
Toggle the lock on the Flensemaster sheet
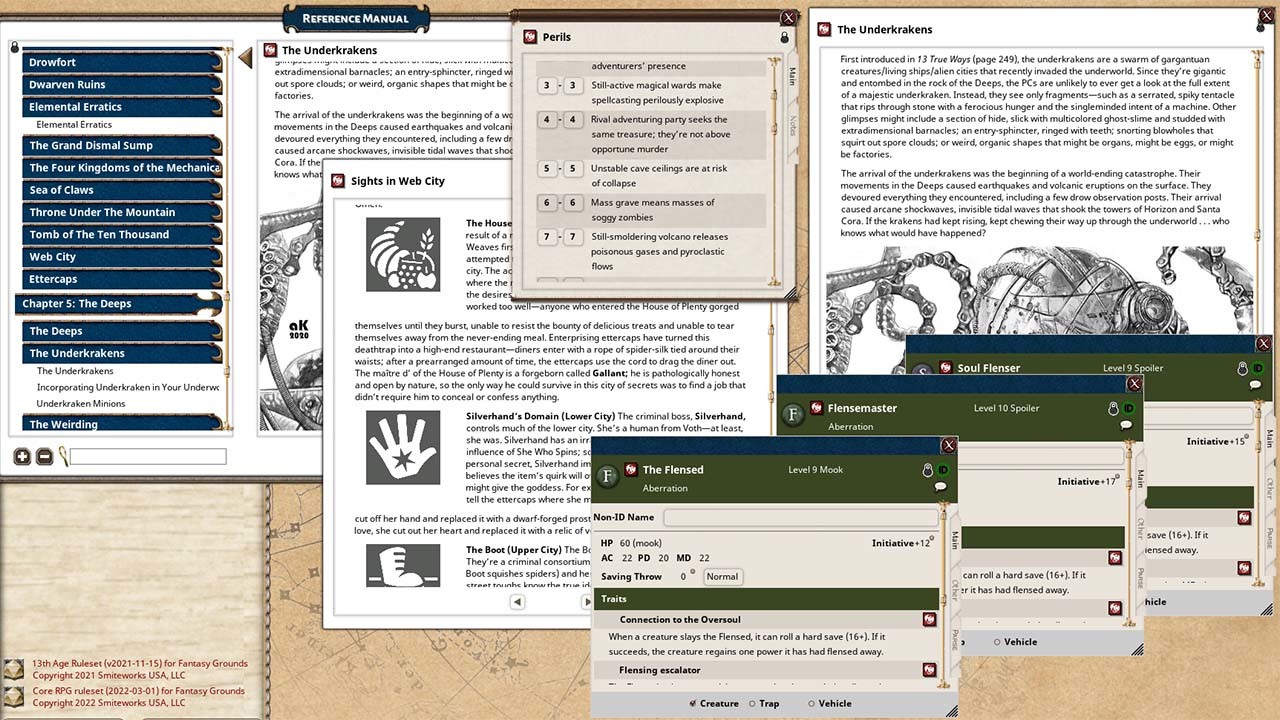coord(1113,408)
